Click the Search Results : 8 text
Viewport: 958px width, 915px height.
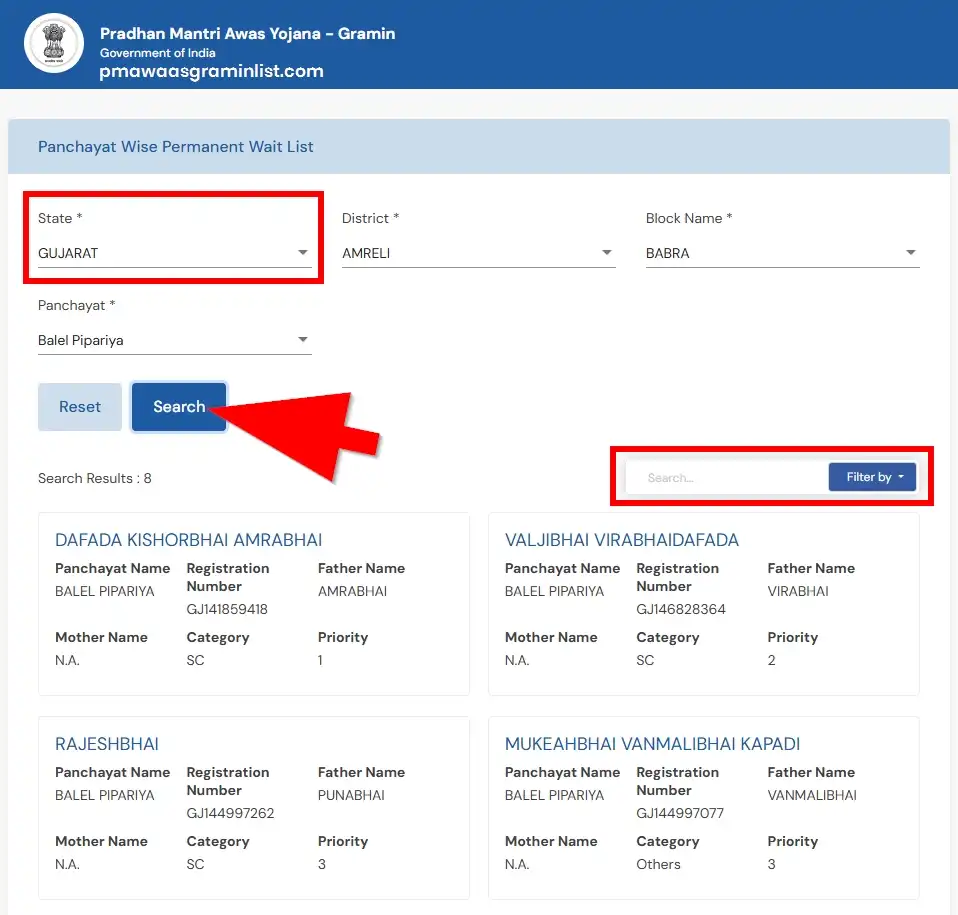(95, 478)
